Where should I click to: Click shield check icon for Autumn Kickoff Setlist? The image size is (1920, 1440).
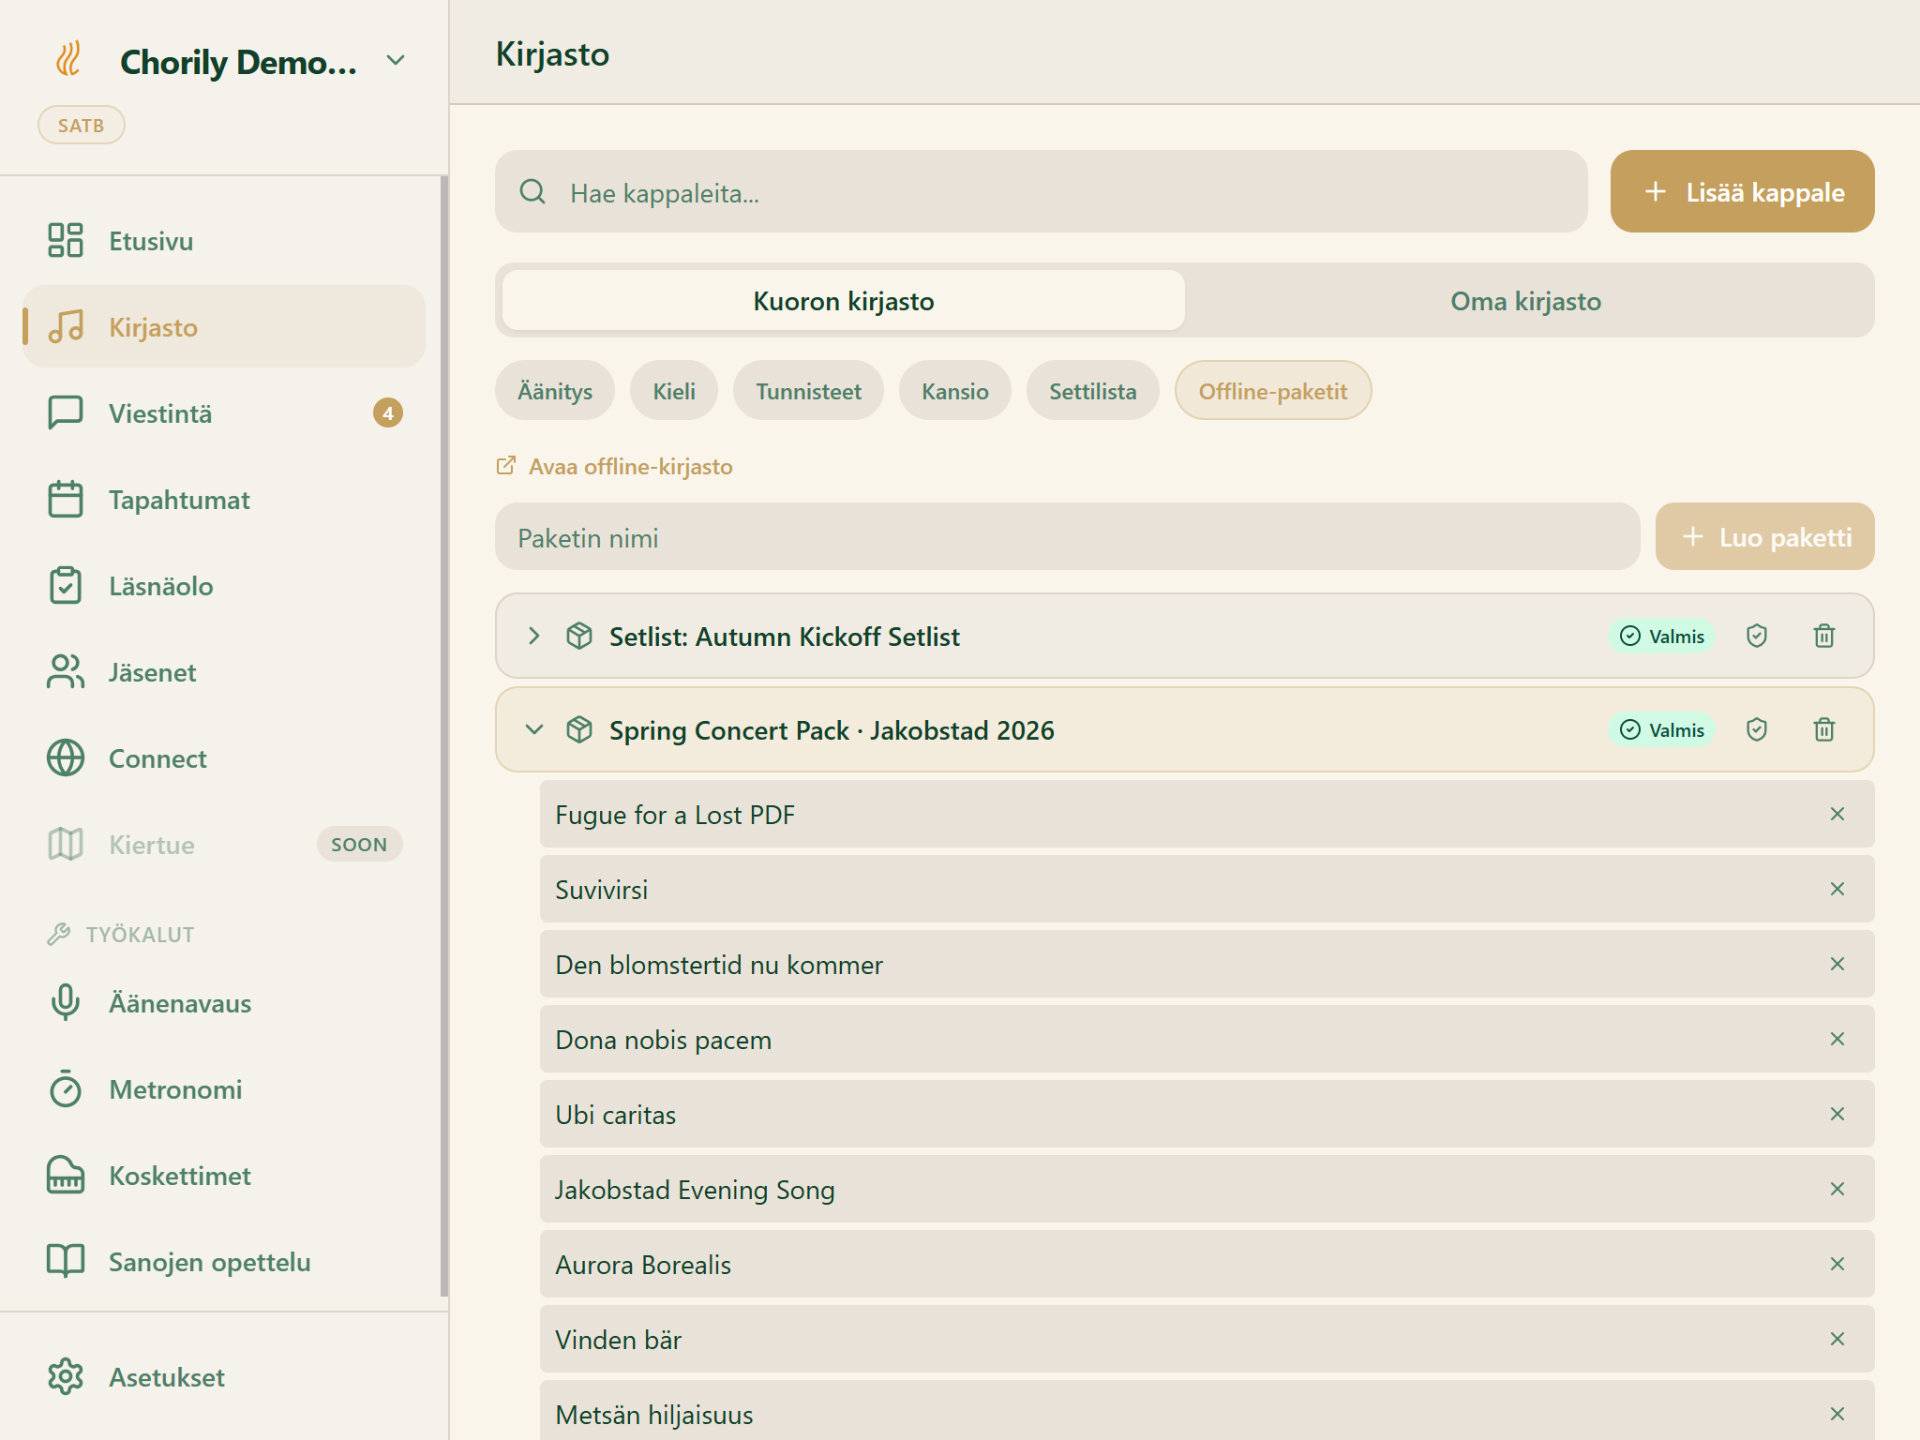click(x=1756, y=636)
